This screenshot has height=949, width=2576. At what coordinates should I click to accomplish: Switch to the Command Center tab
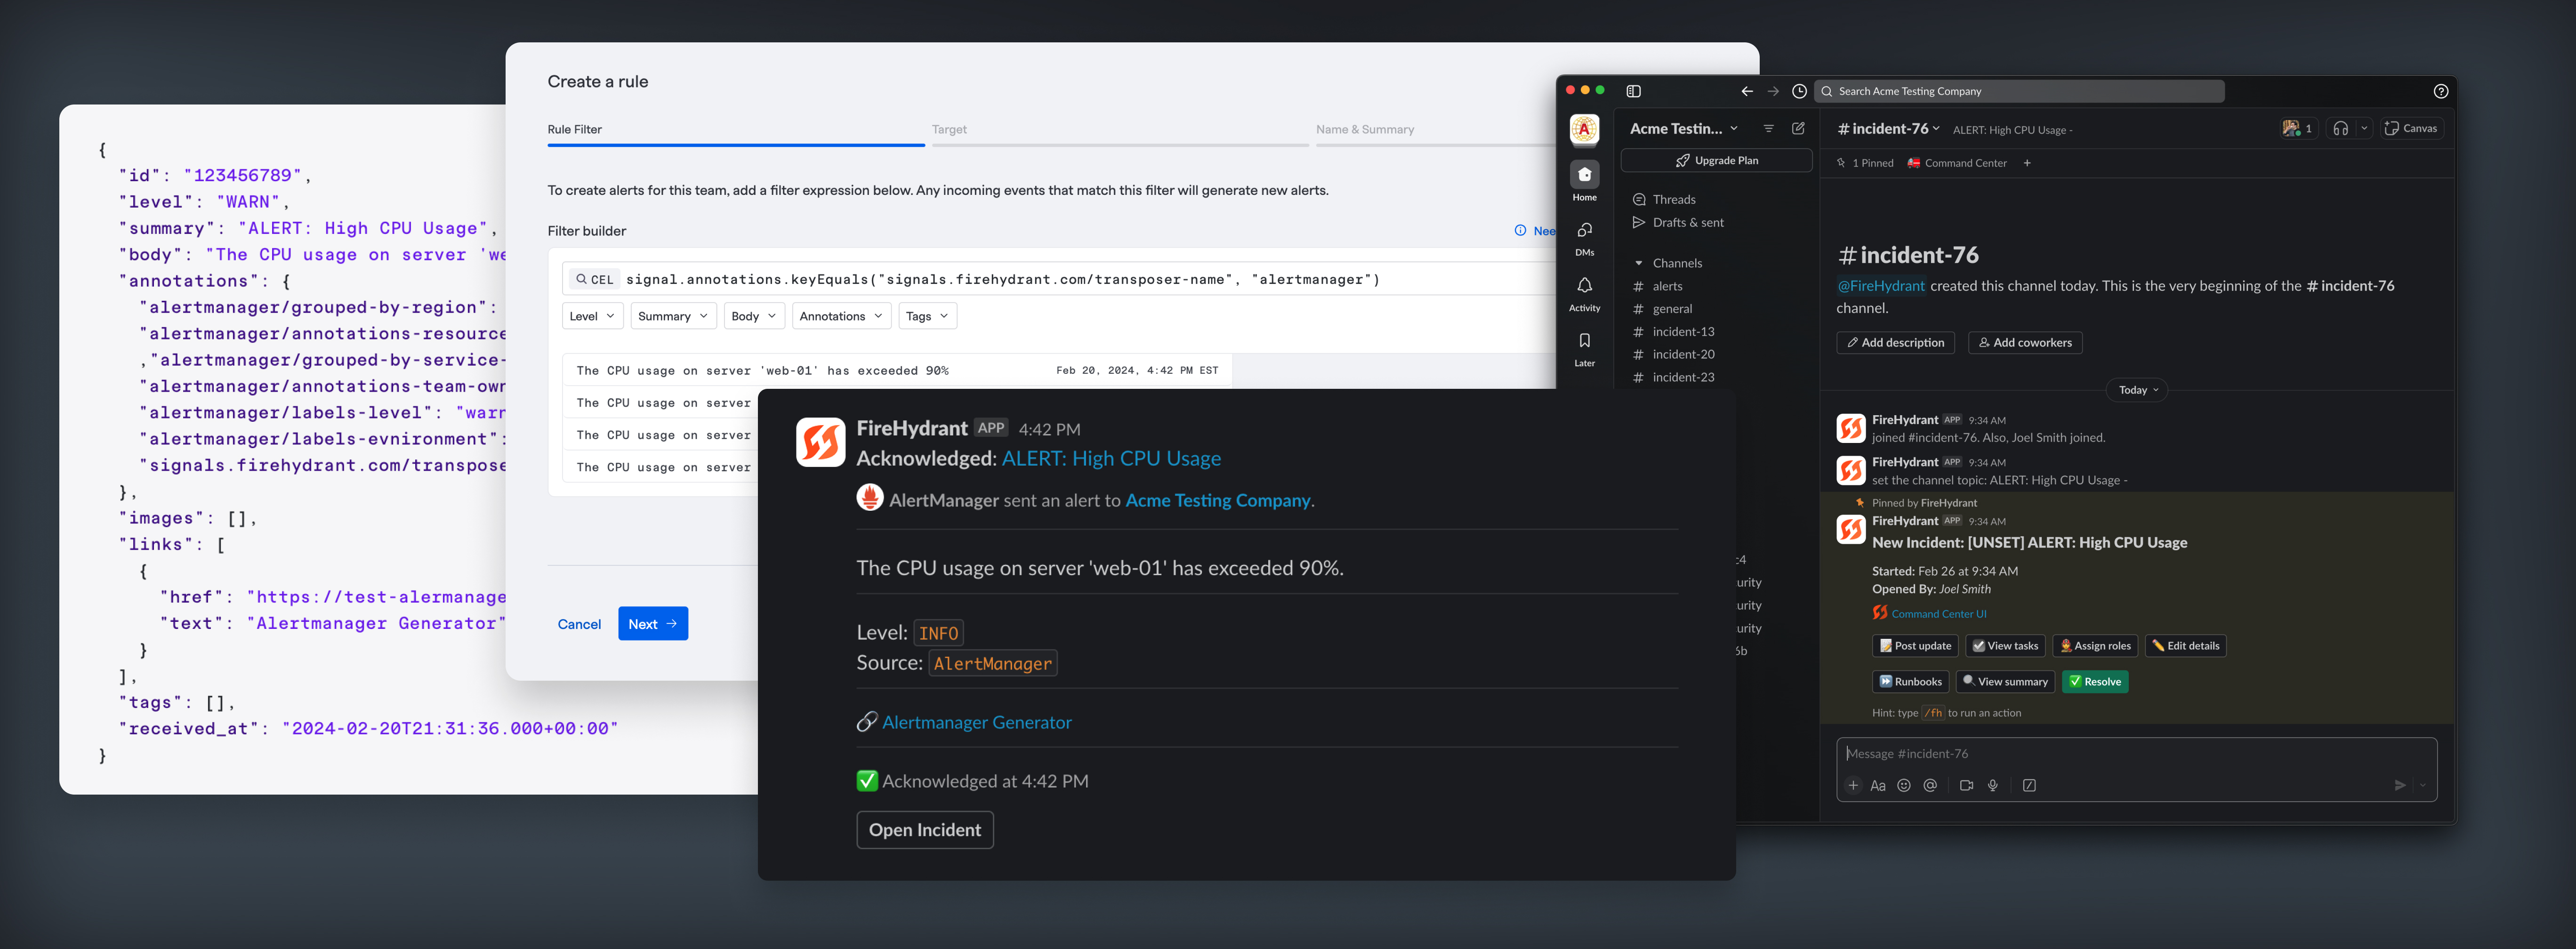point(1957,163)
